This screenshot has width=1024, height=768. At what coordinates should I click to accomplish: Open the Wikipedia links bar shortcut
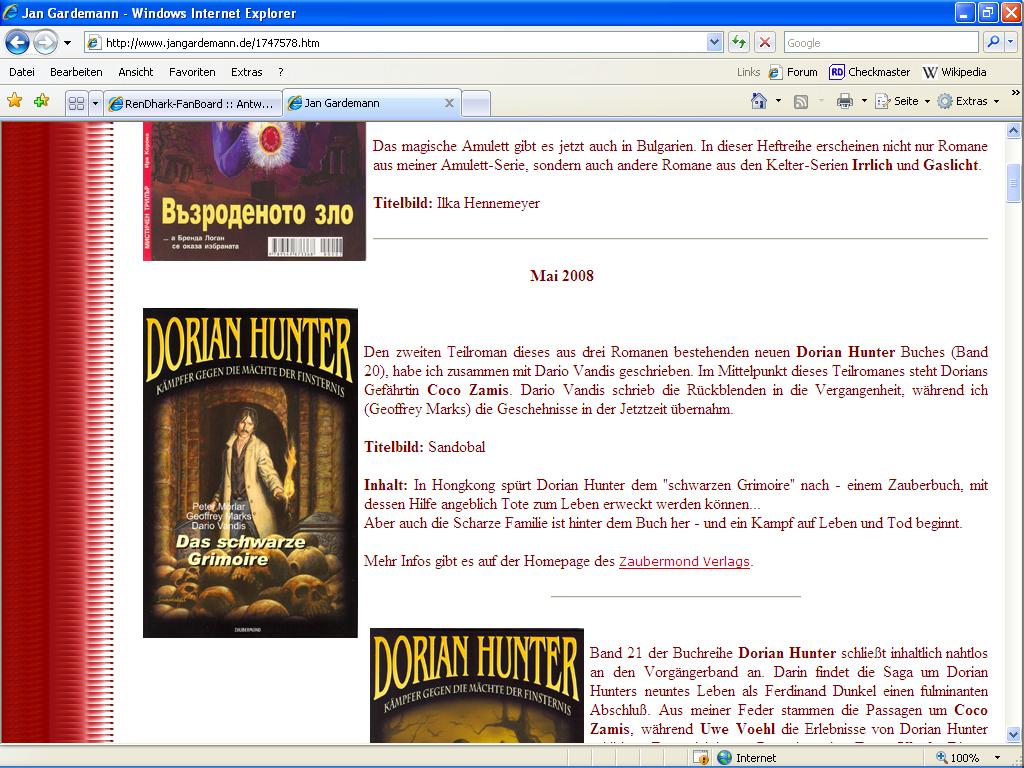coord(954,72)
